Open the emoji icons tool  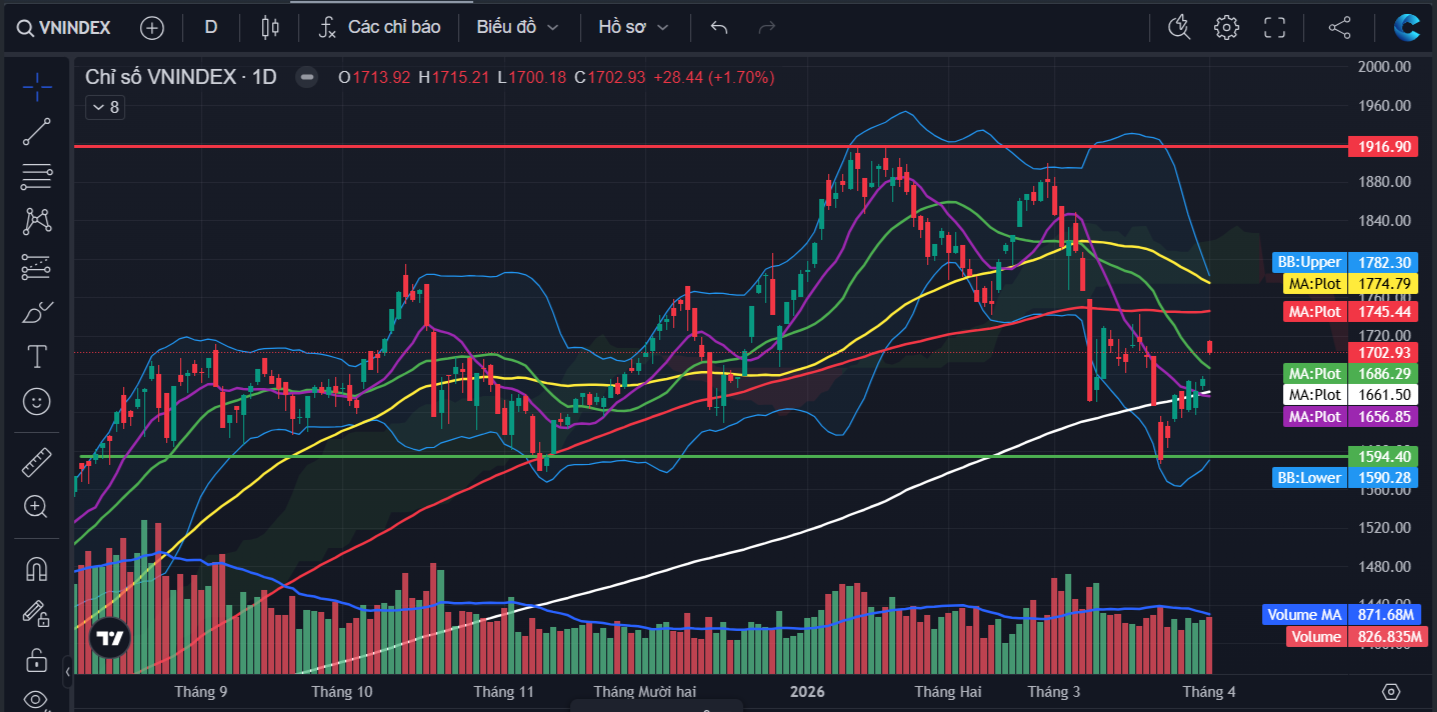tap(37, 402)
